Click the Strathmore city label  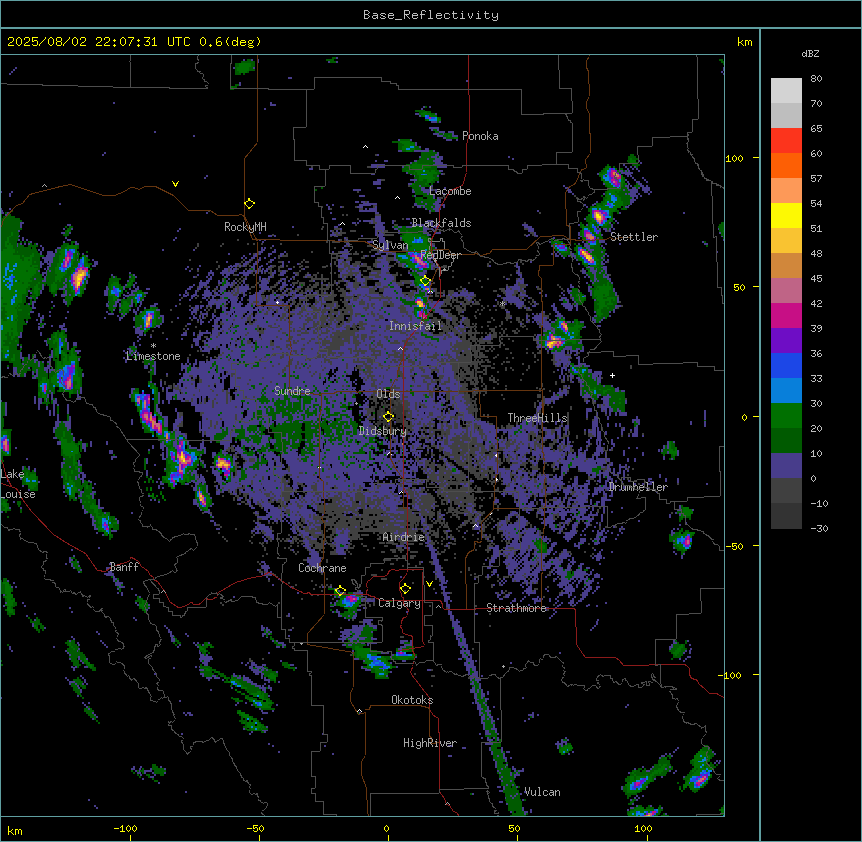pos(516,608)
